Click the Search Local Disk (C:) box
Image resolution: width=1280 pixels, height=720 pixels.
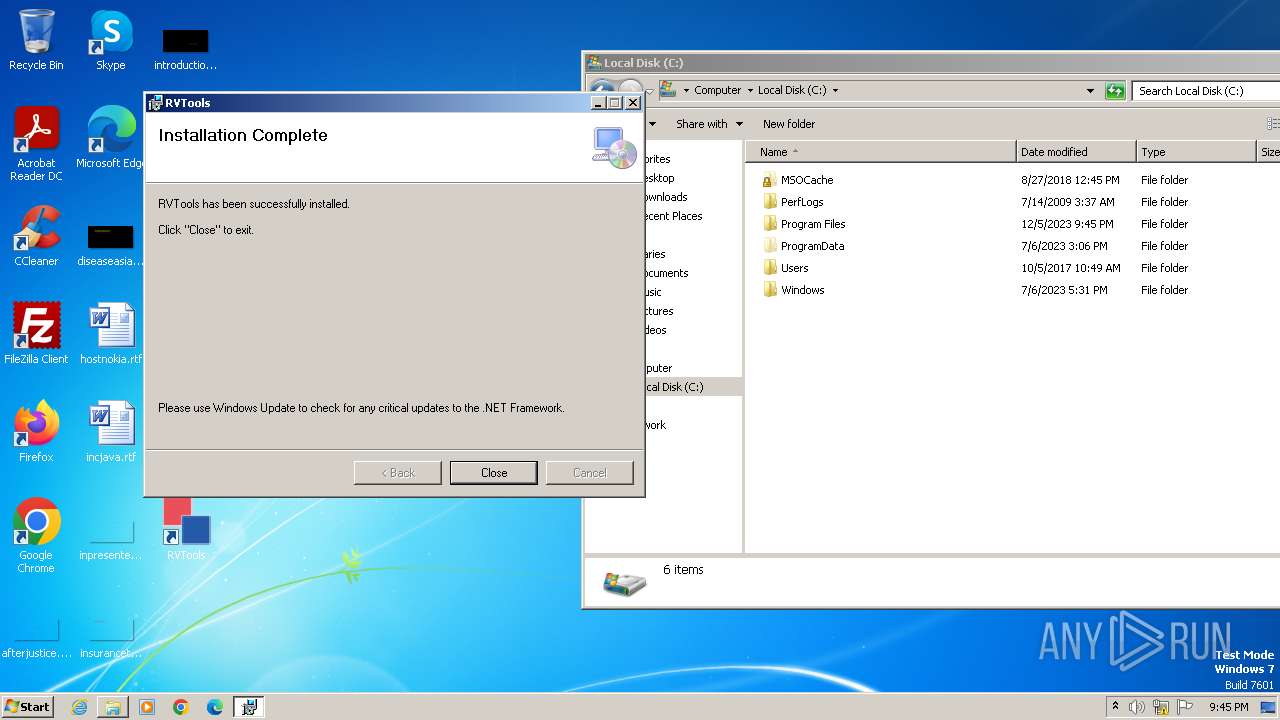[x=1207, y=91]
